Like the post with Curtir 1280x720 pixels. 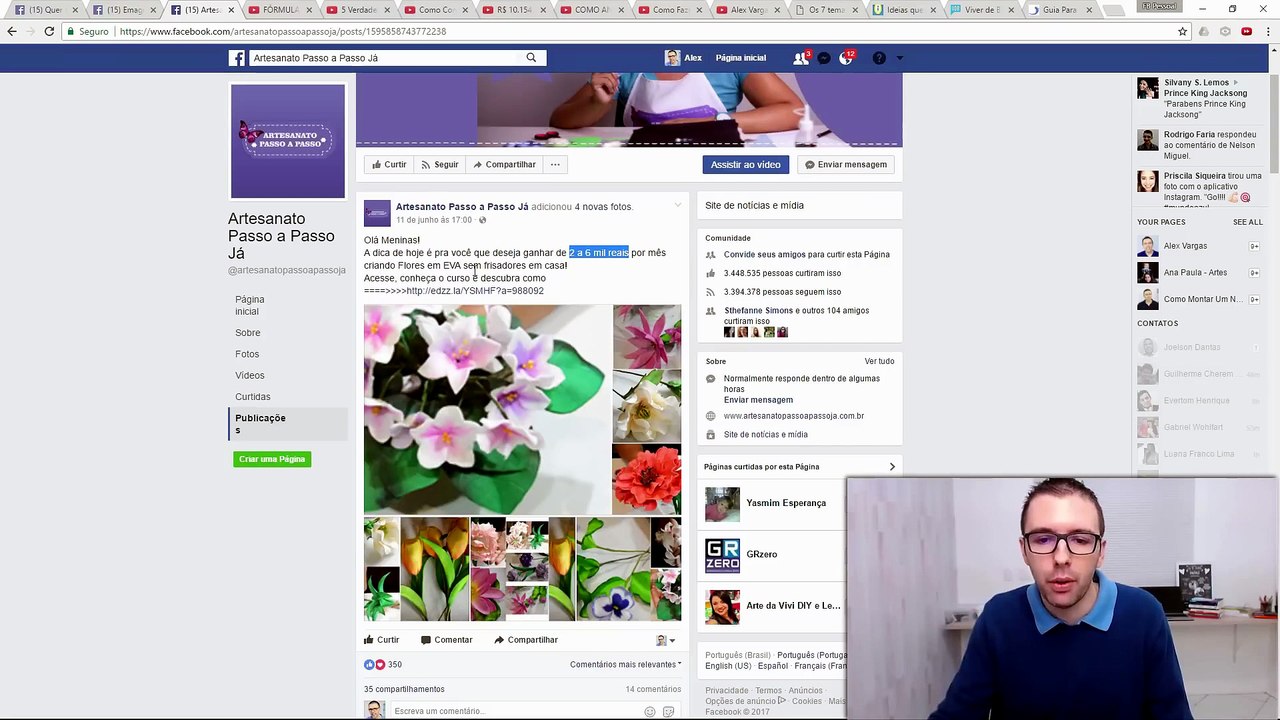pos(382,640)
